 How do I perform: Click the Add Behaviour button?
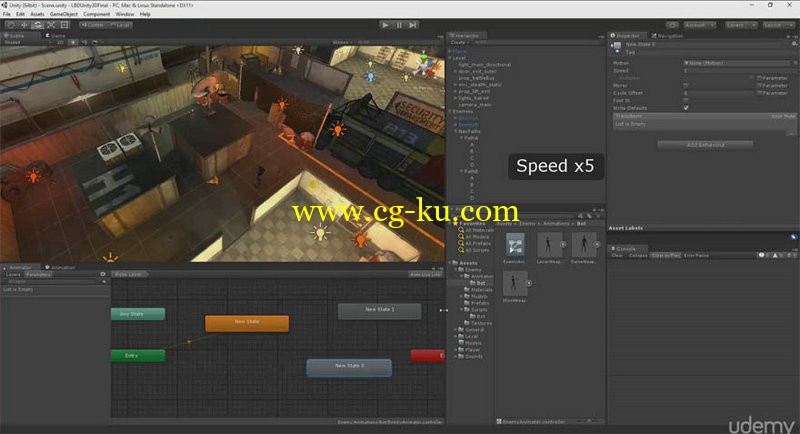click(x=705, y=145)
